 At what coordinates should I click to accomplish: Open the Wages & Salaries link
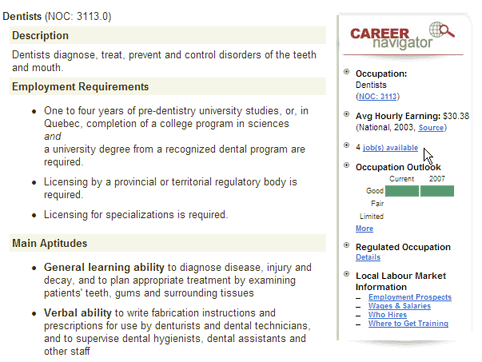(399, 306)
